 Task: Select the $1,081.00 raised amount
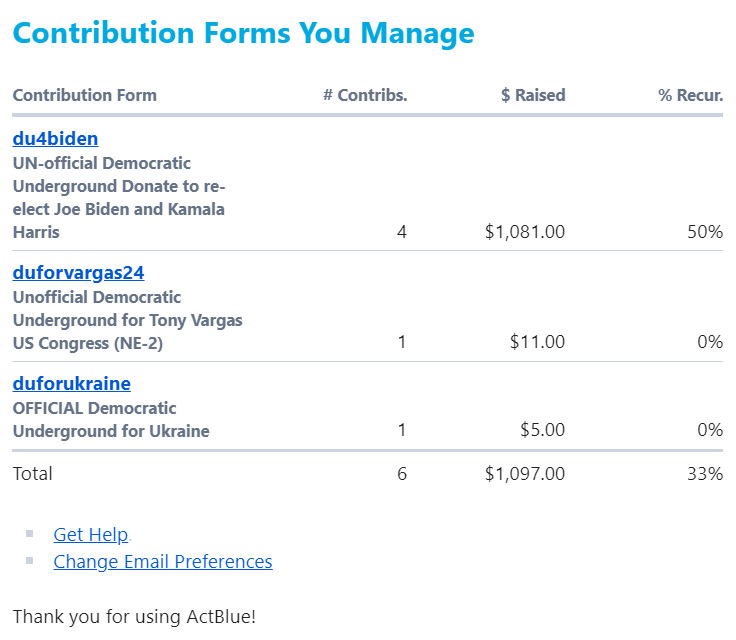pyautogui.click(x=525, y=232)
